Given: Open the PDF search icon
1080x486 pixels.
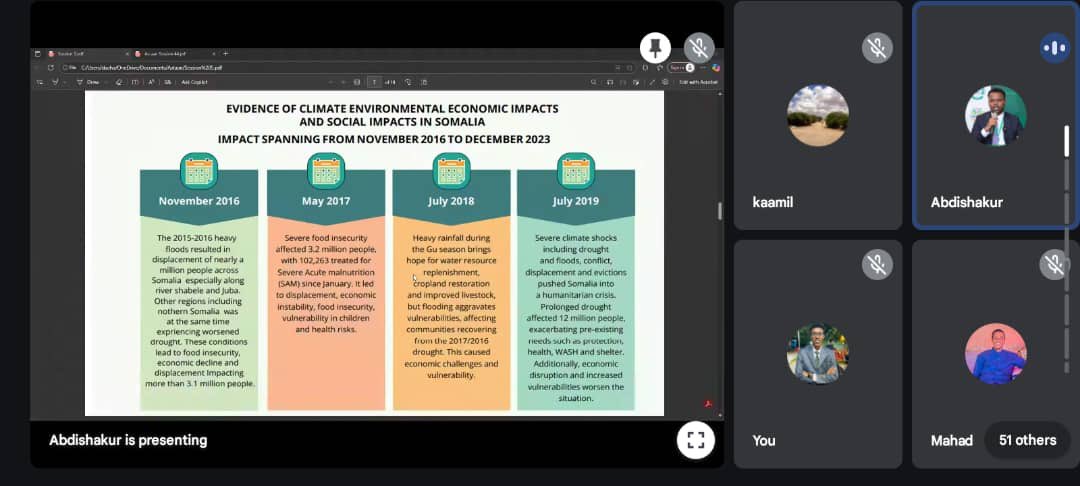Looking at the screenshot, I should (593, 82).
